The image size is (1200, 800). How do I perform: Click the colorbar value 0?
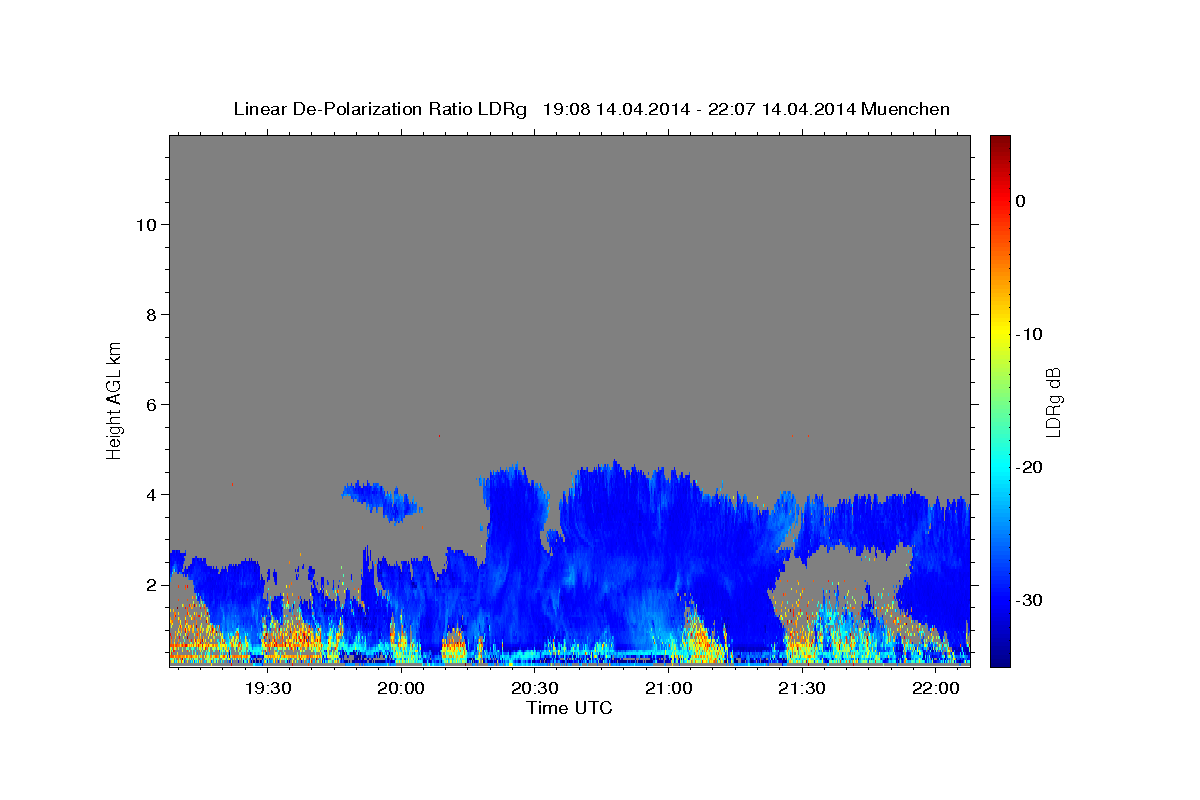click(1020, 201)
